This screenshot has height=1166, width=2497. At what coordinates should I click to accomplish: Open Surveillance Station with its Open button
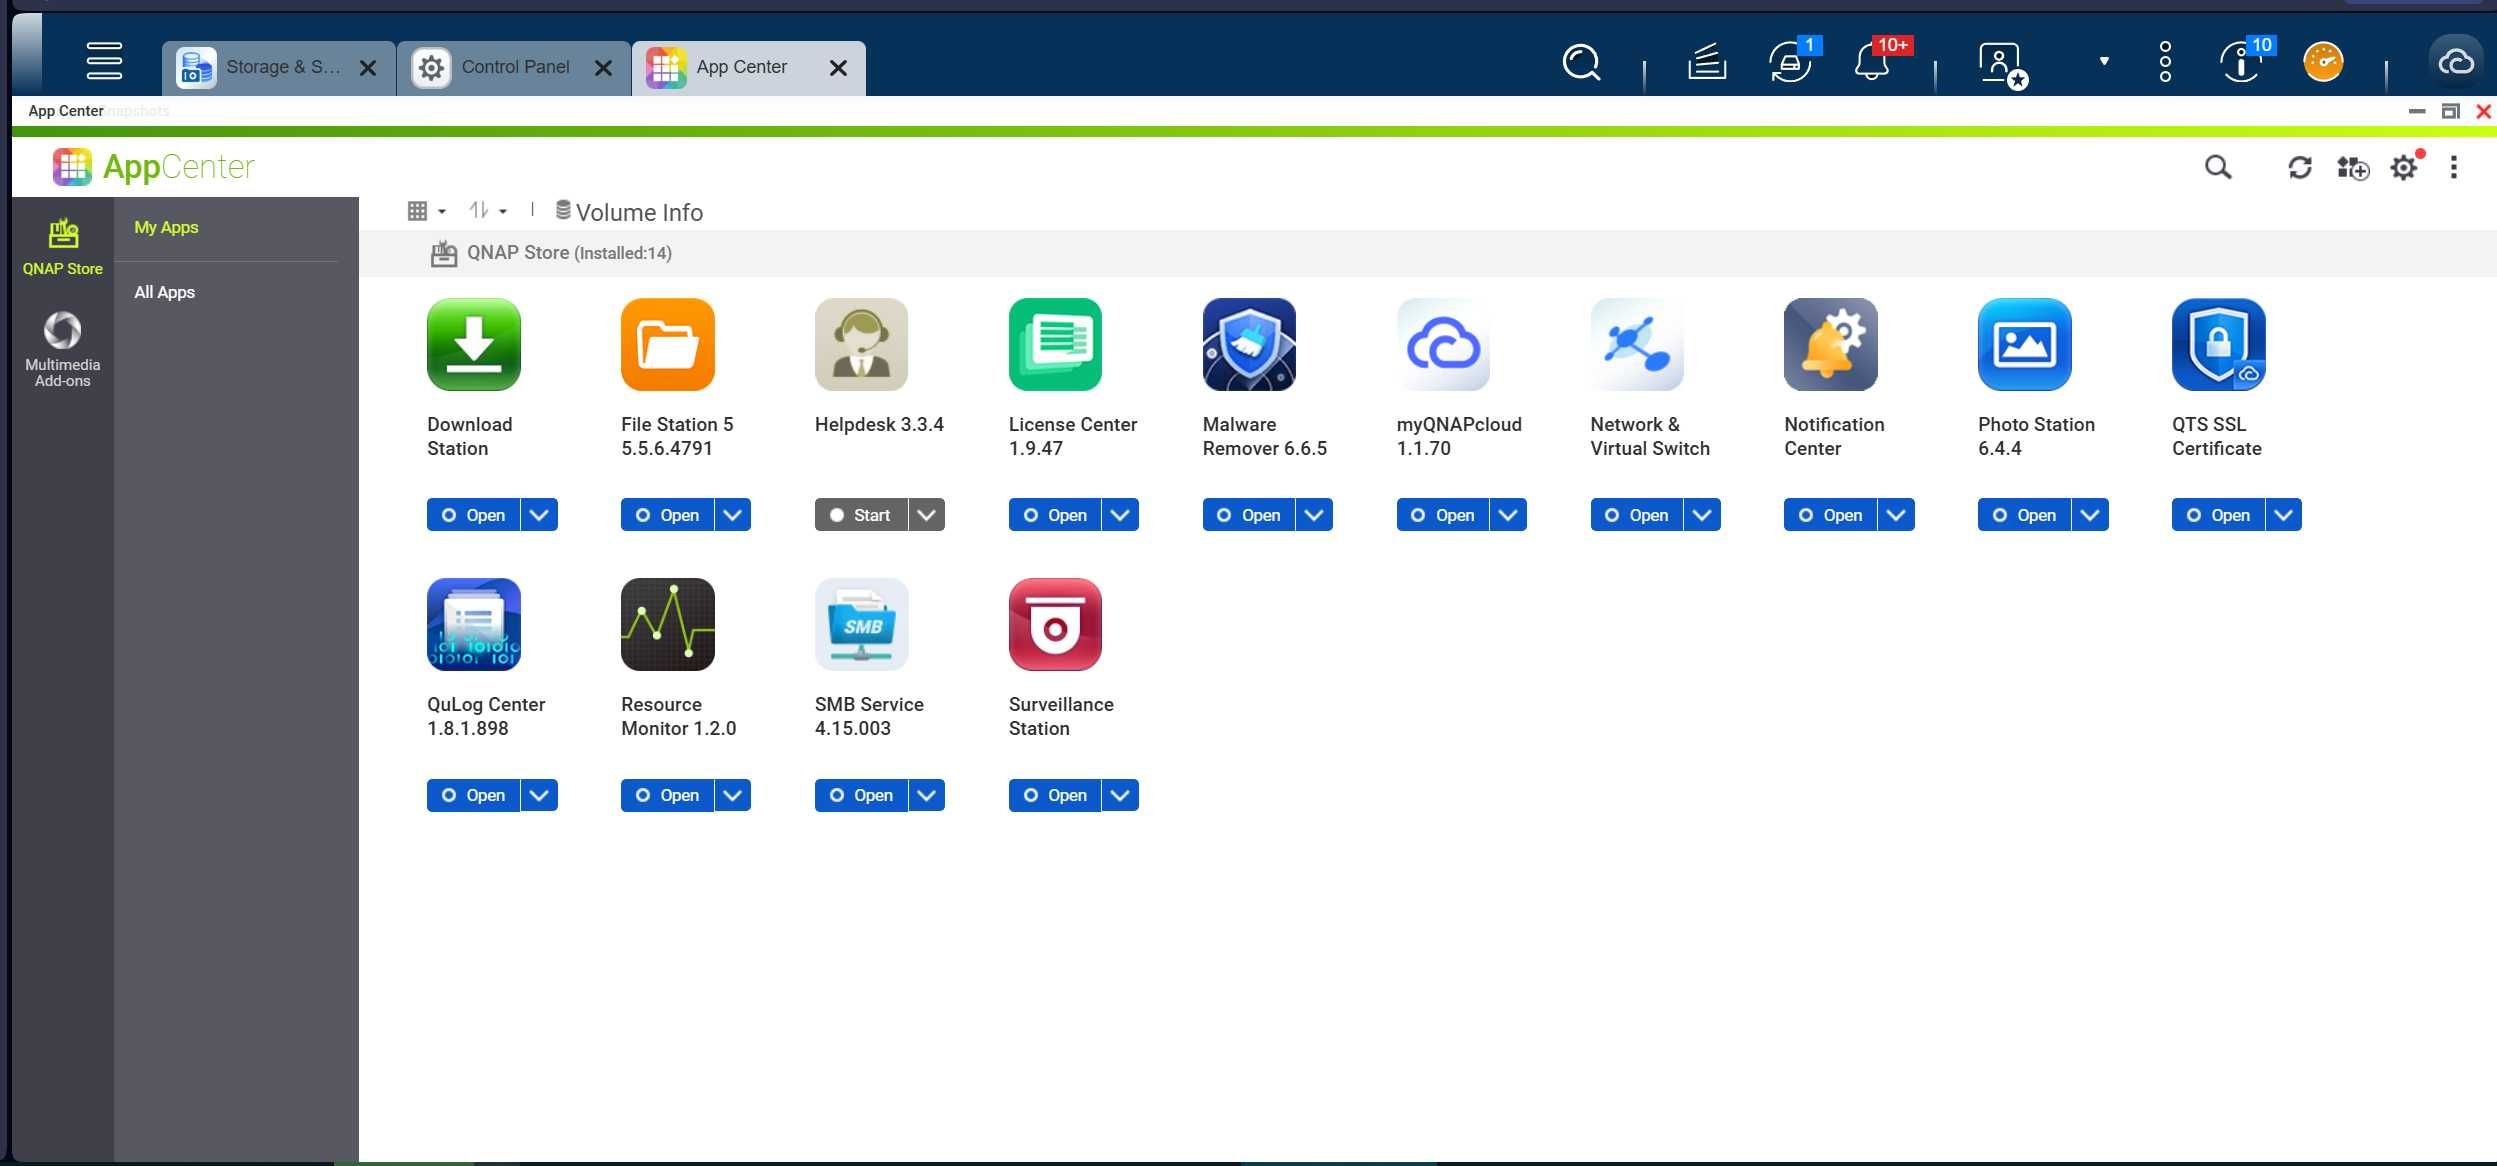(1055, 795)
